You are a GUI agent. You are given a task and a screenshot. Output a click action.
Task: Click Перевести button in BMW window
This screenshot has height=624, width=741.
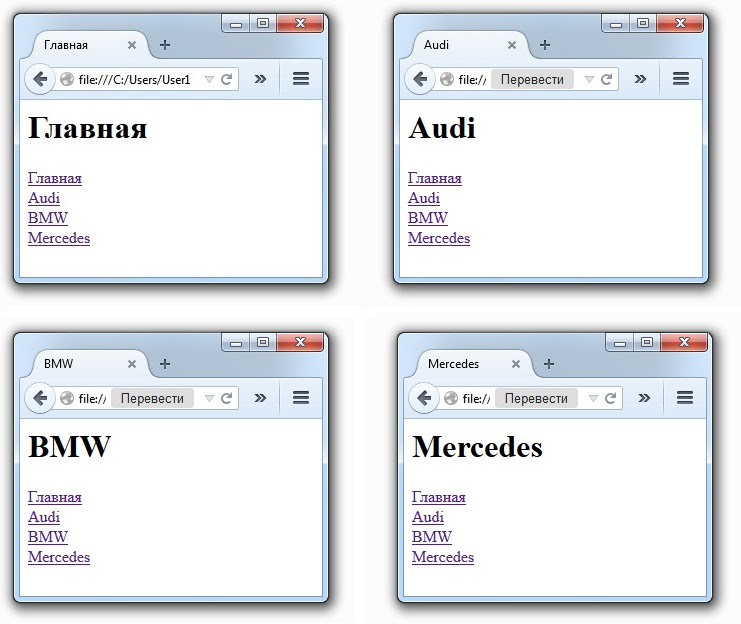tap(152, 398)
